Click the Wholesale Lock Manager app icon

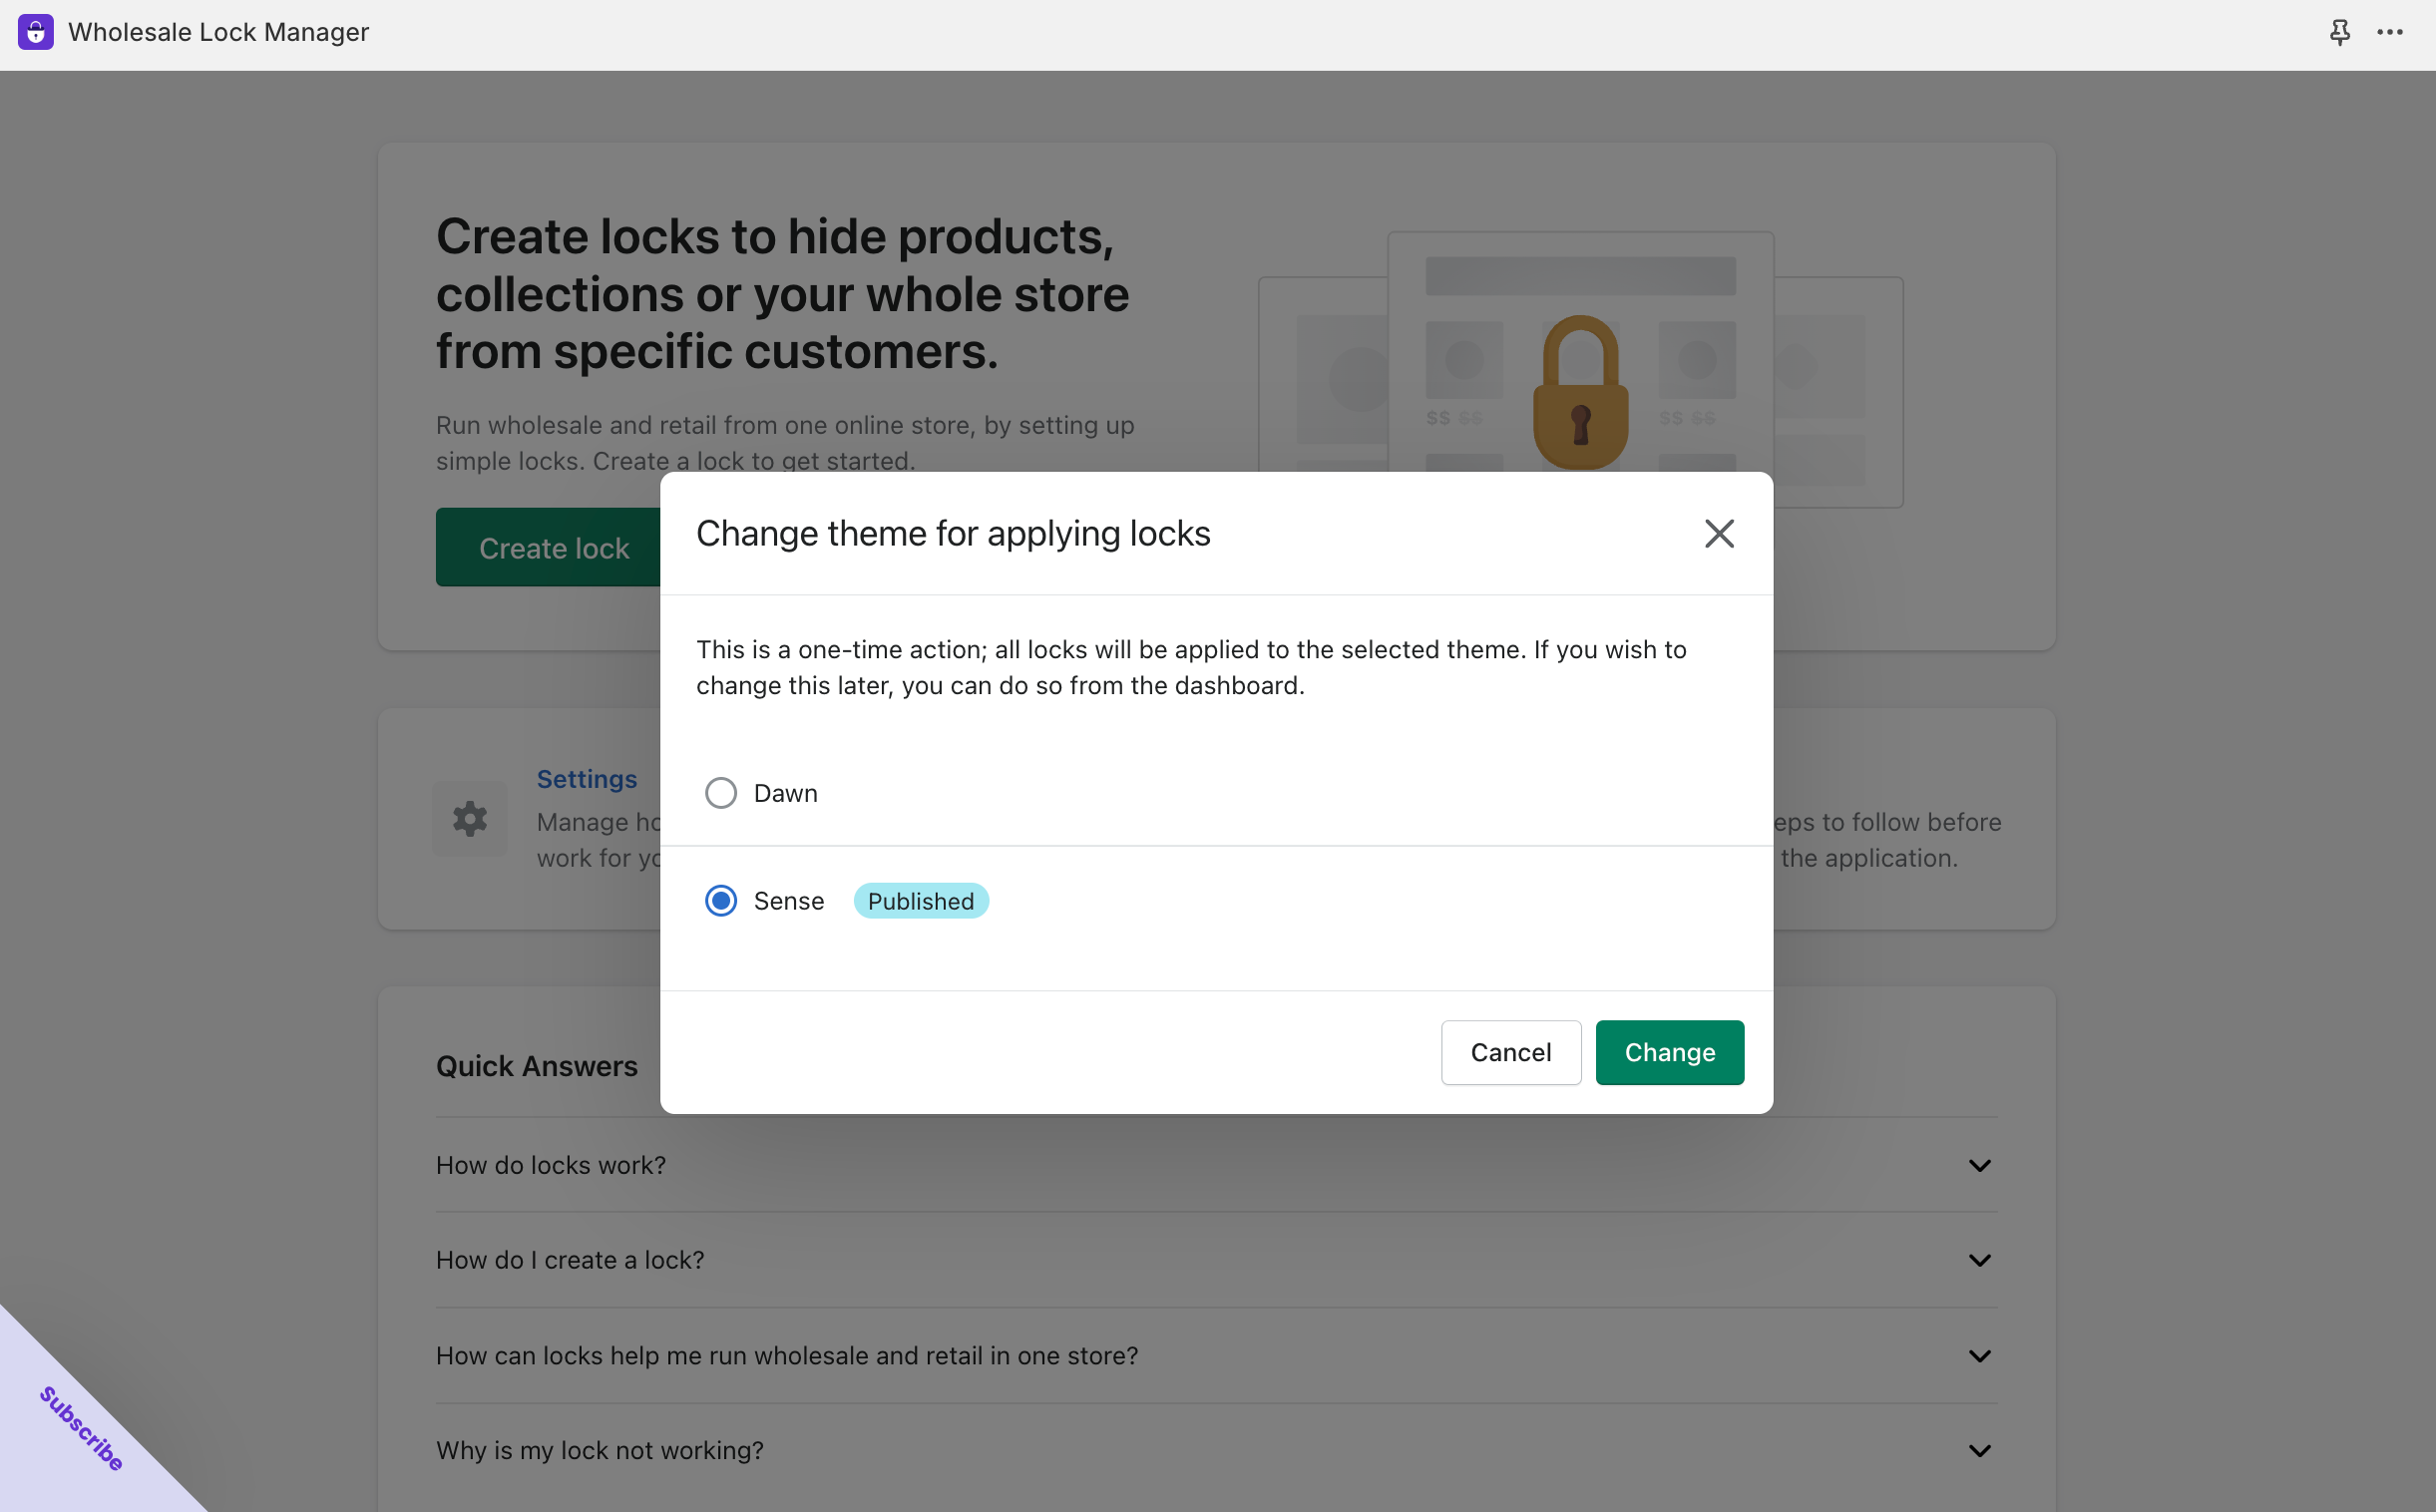click(x=35, y=31)
